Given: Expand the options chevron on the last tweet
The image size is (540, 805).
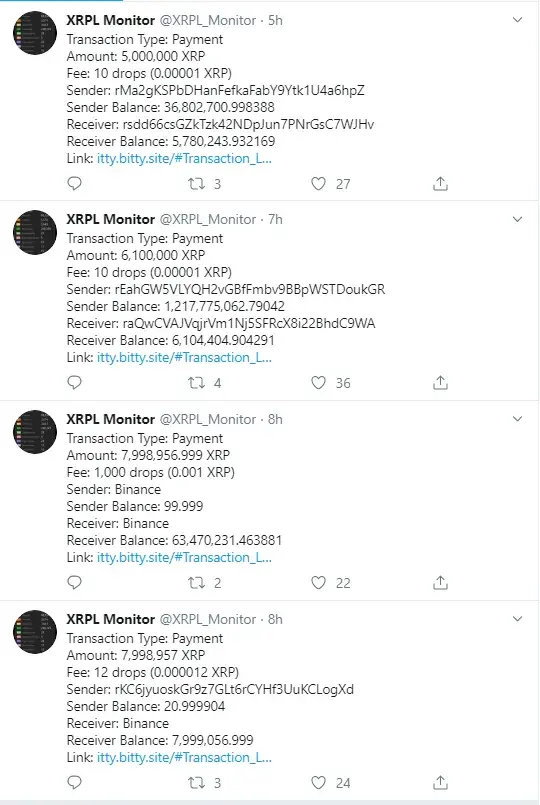Looking at the screenshot, I should (x=517, y=619).
